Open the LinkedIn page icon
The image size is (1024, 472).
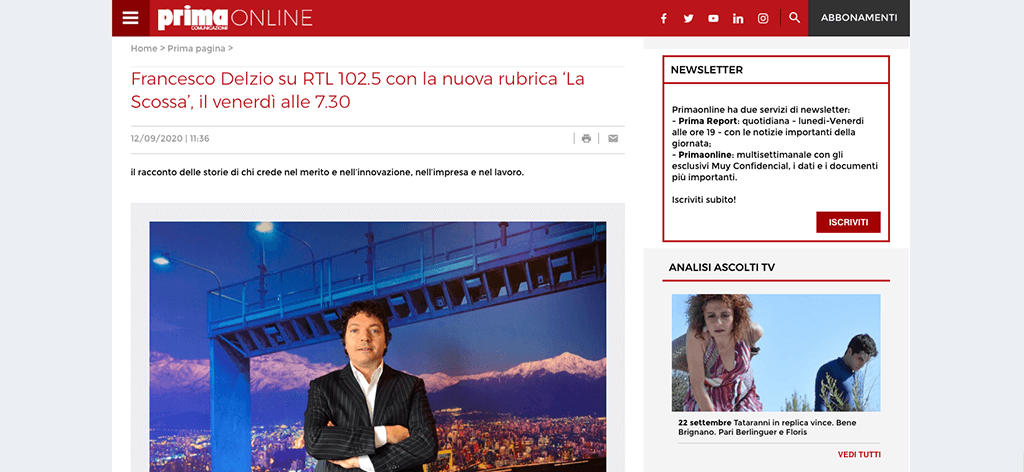pyautogui.click(x=738, y=18)
